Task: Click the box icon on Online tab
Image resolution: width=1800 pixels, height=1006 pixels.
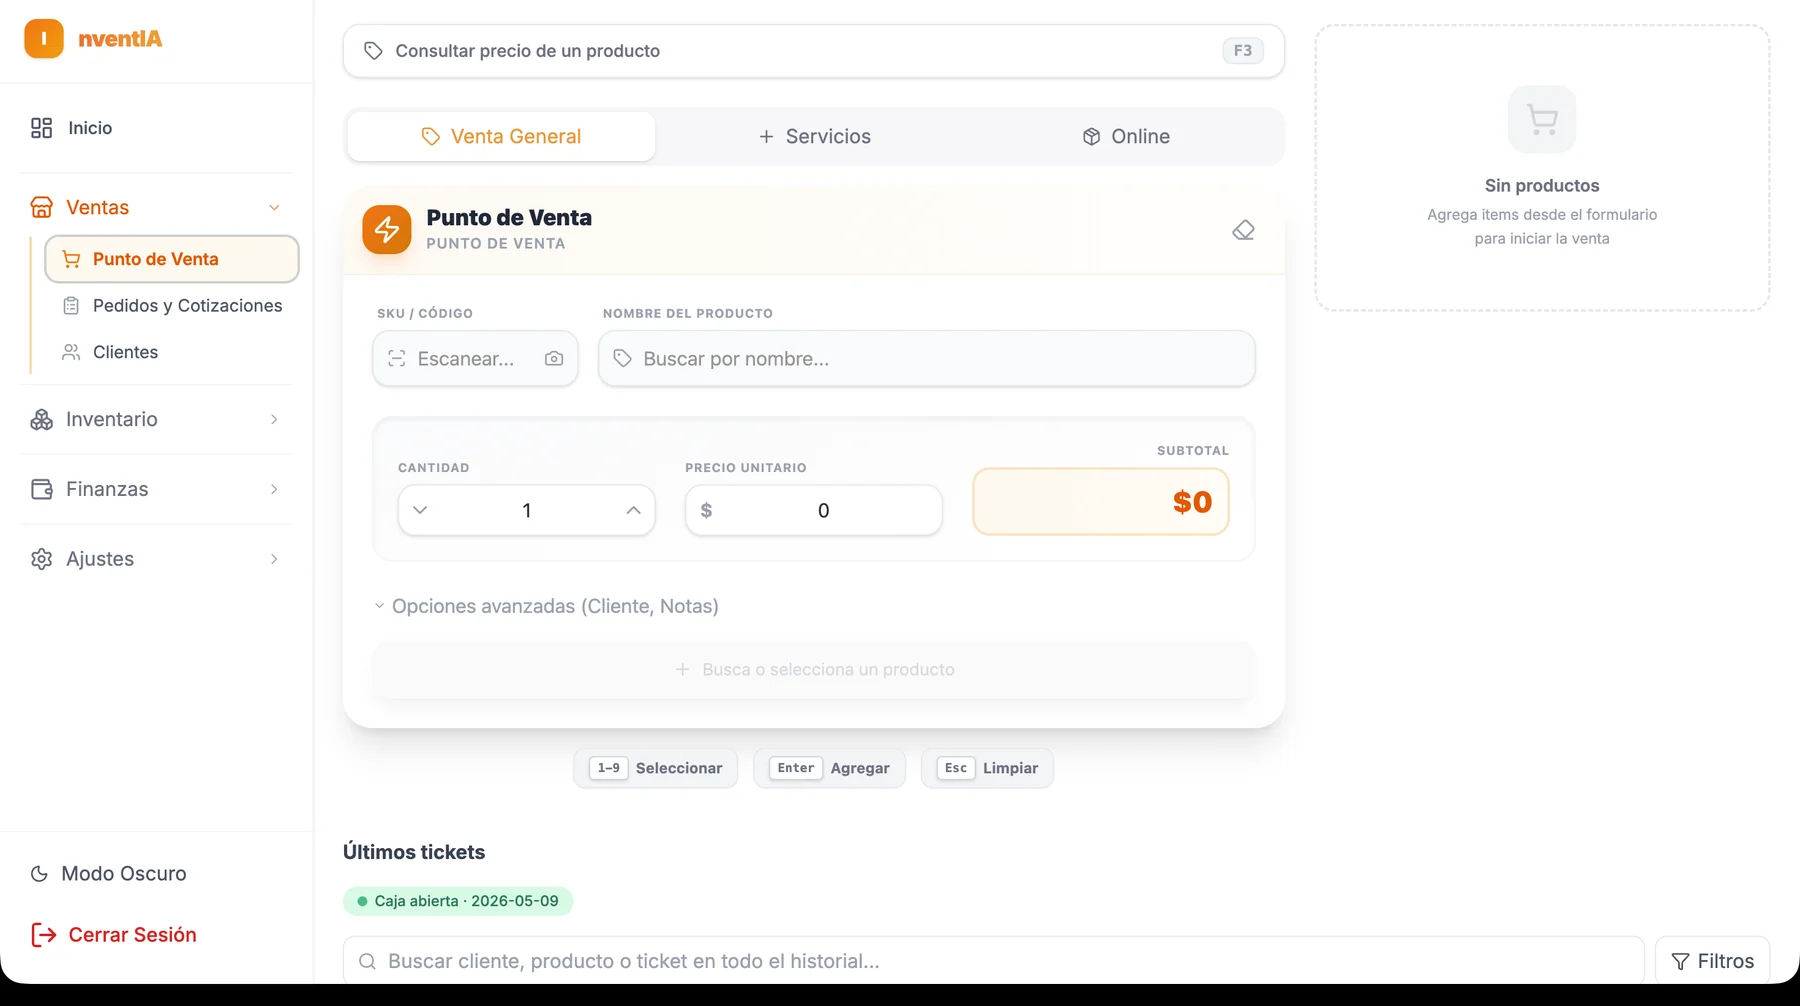Action: pos(1091,136)
